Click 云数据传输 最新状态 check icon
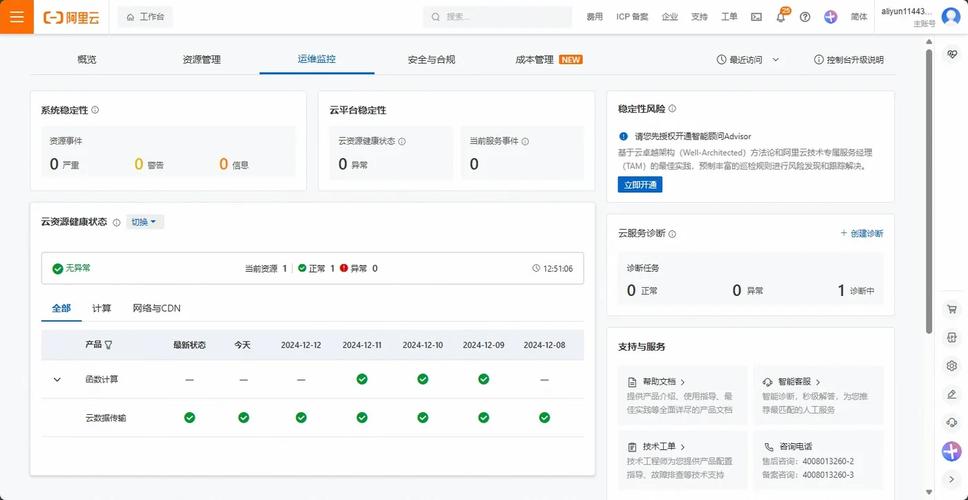 190,418
